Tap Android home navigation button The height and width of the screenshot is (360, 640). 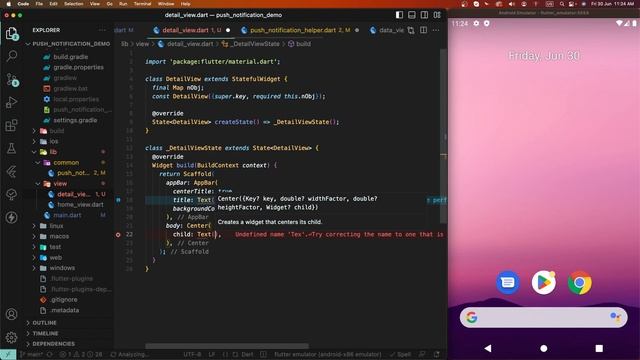tap(543, 348)
